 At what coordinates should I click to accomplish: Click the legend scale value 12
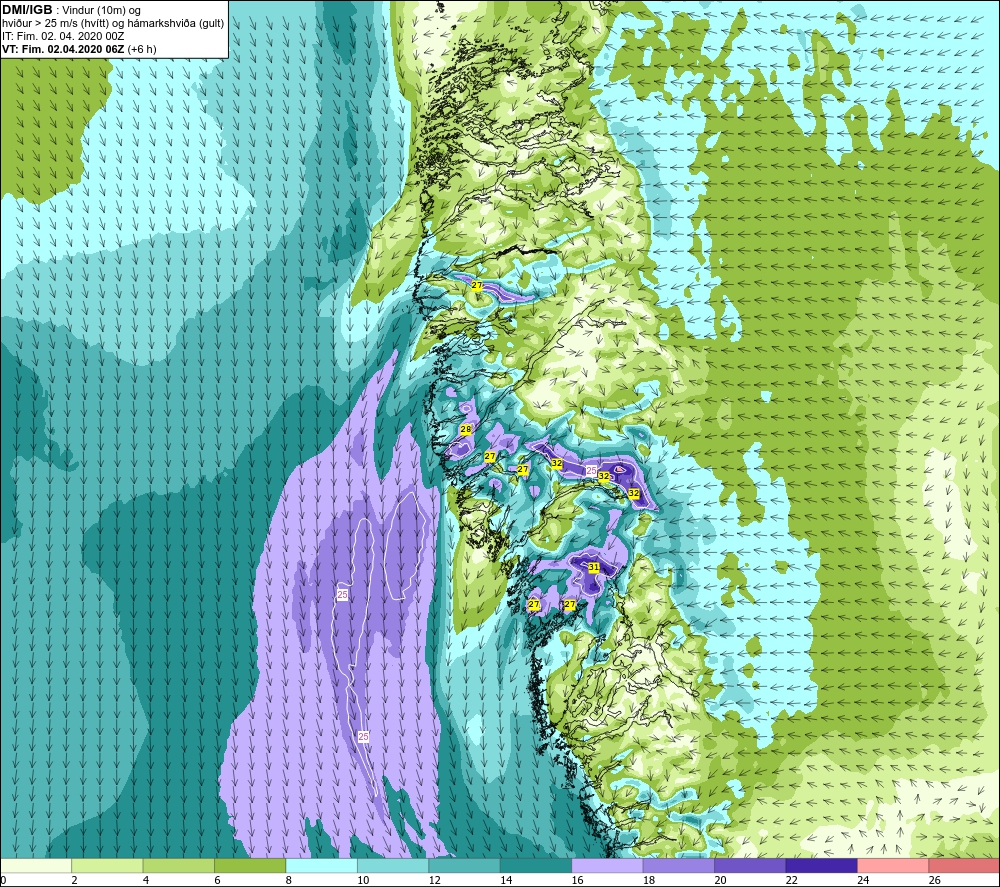tap(434, 880)
